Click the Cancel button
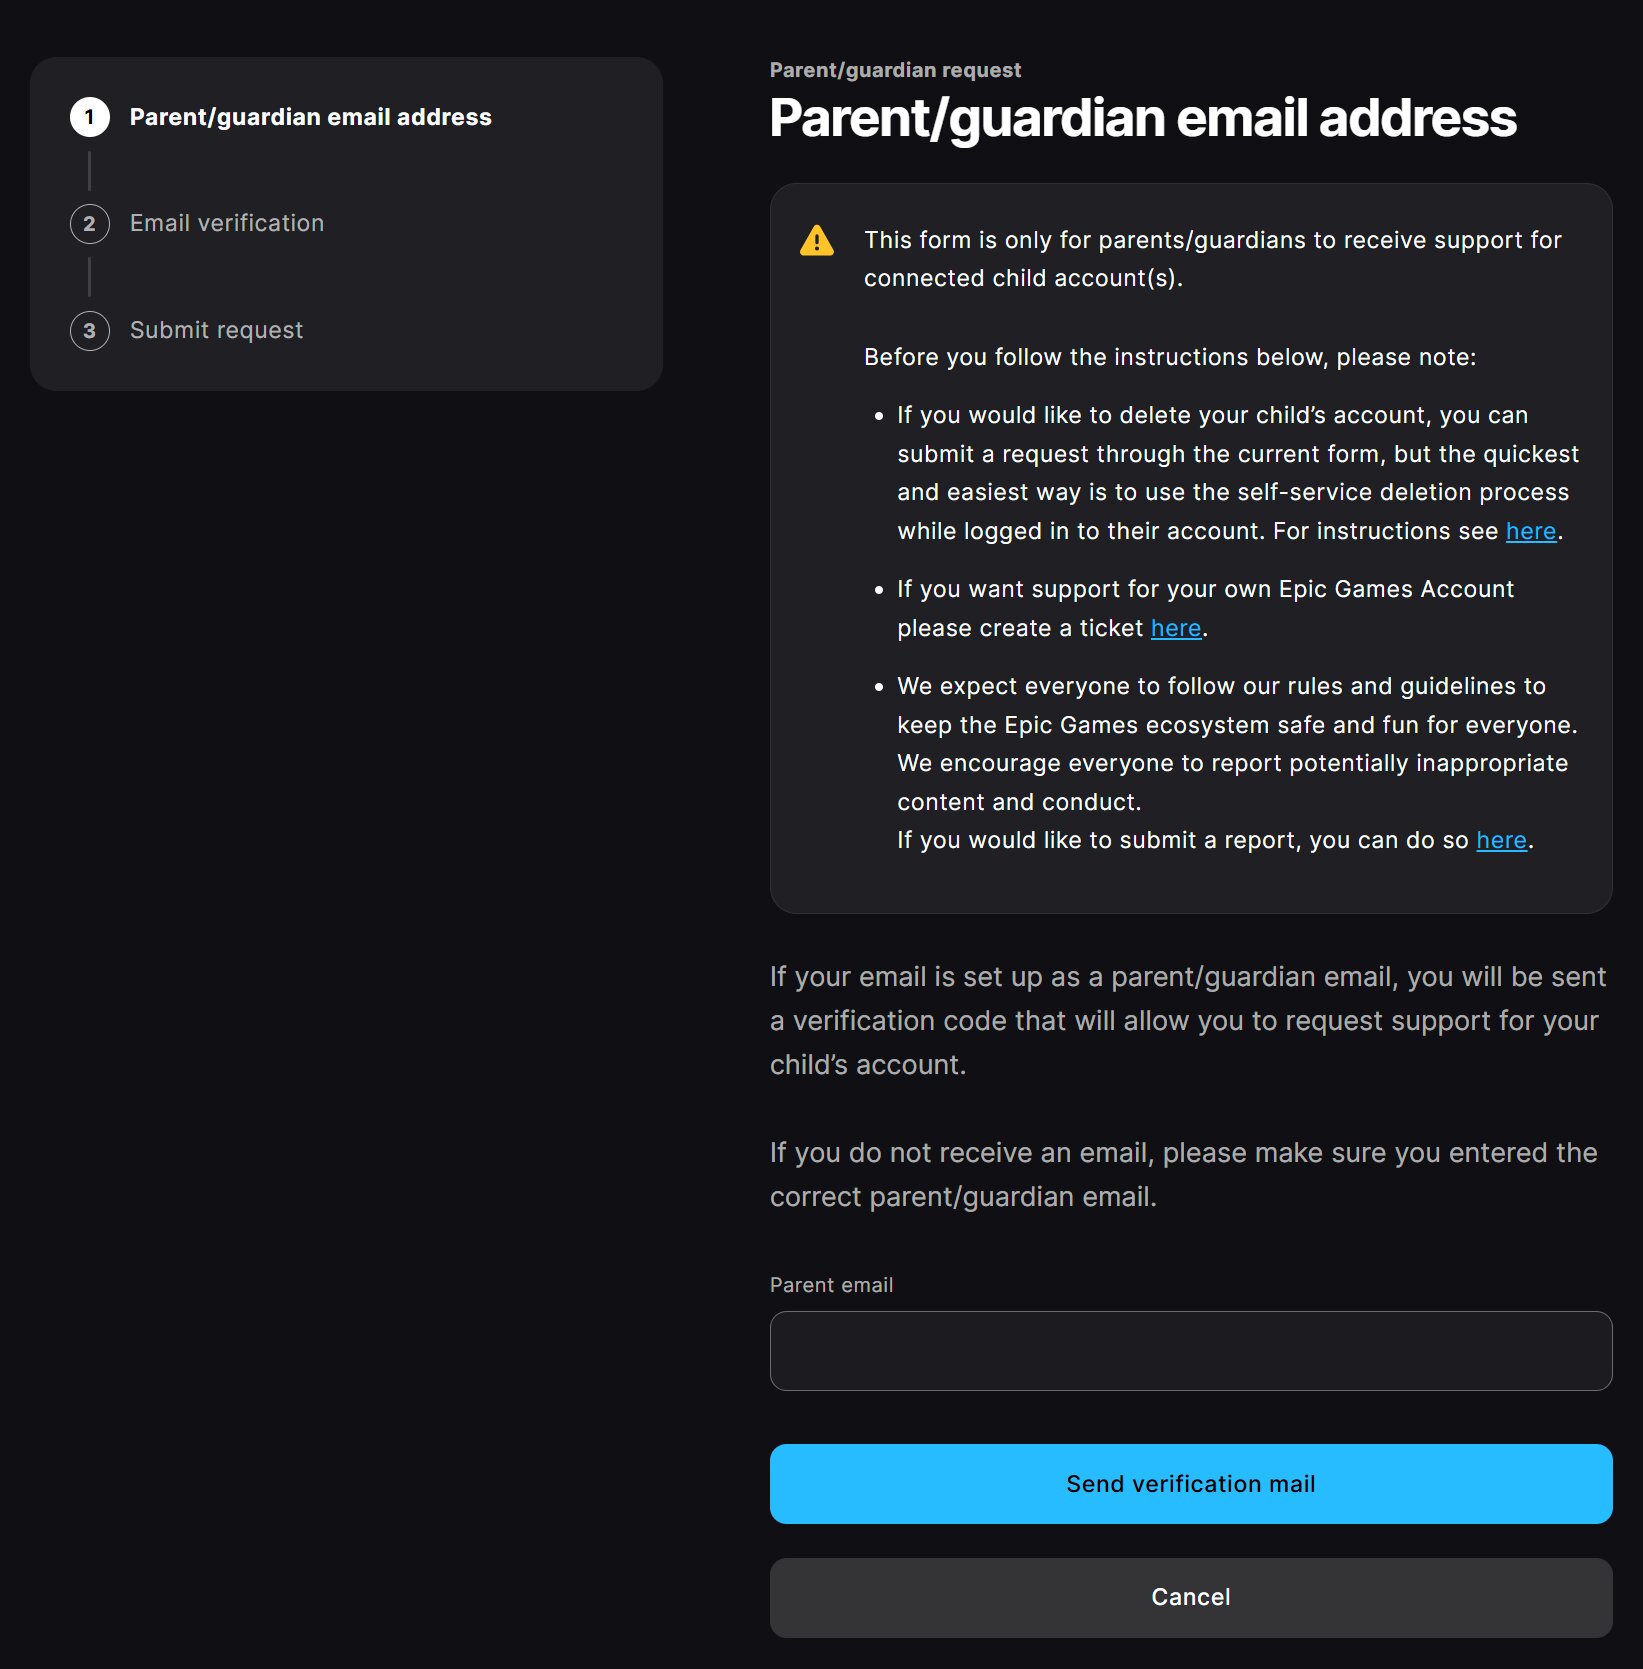This screenshot has height=1669, width=1643. pos(1191,1597)
